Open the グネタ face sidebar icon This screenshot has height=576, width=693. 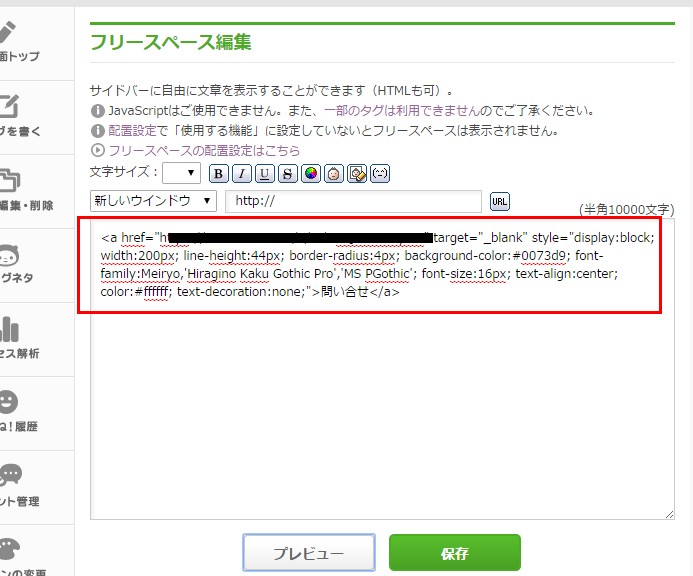[16, 264]
